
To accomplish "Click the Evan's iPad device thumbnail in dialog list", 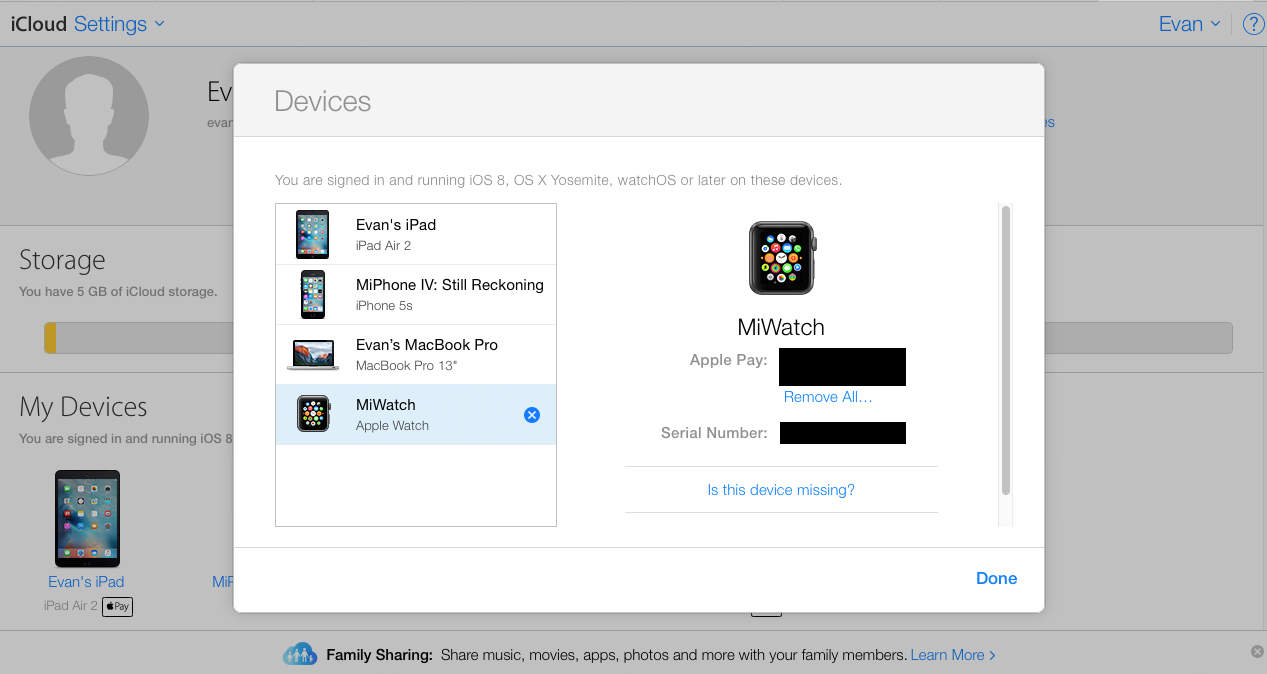I will click(x=312, y=234).
